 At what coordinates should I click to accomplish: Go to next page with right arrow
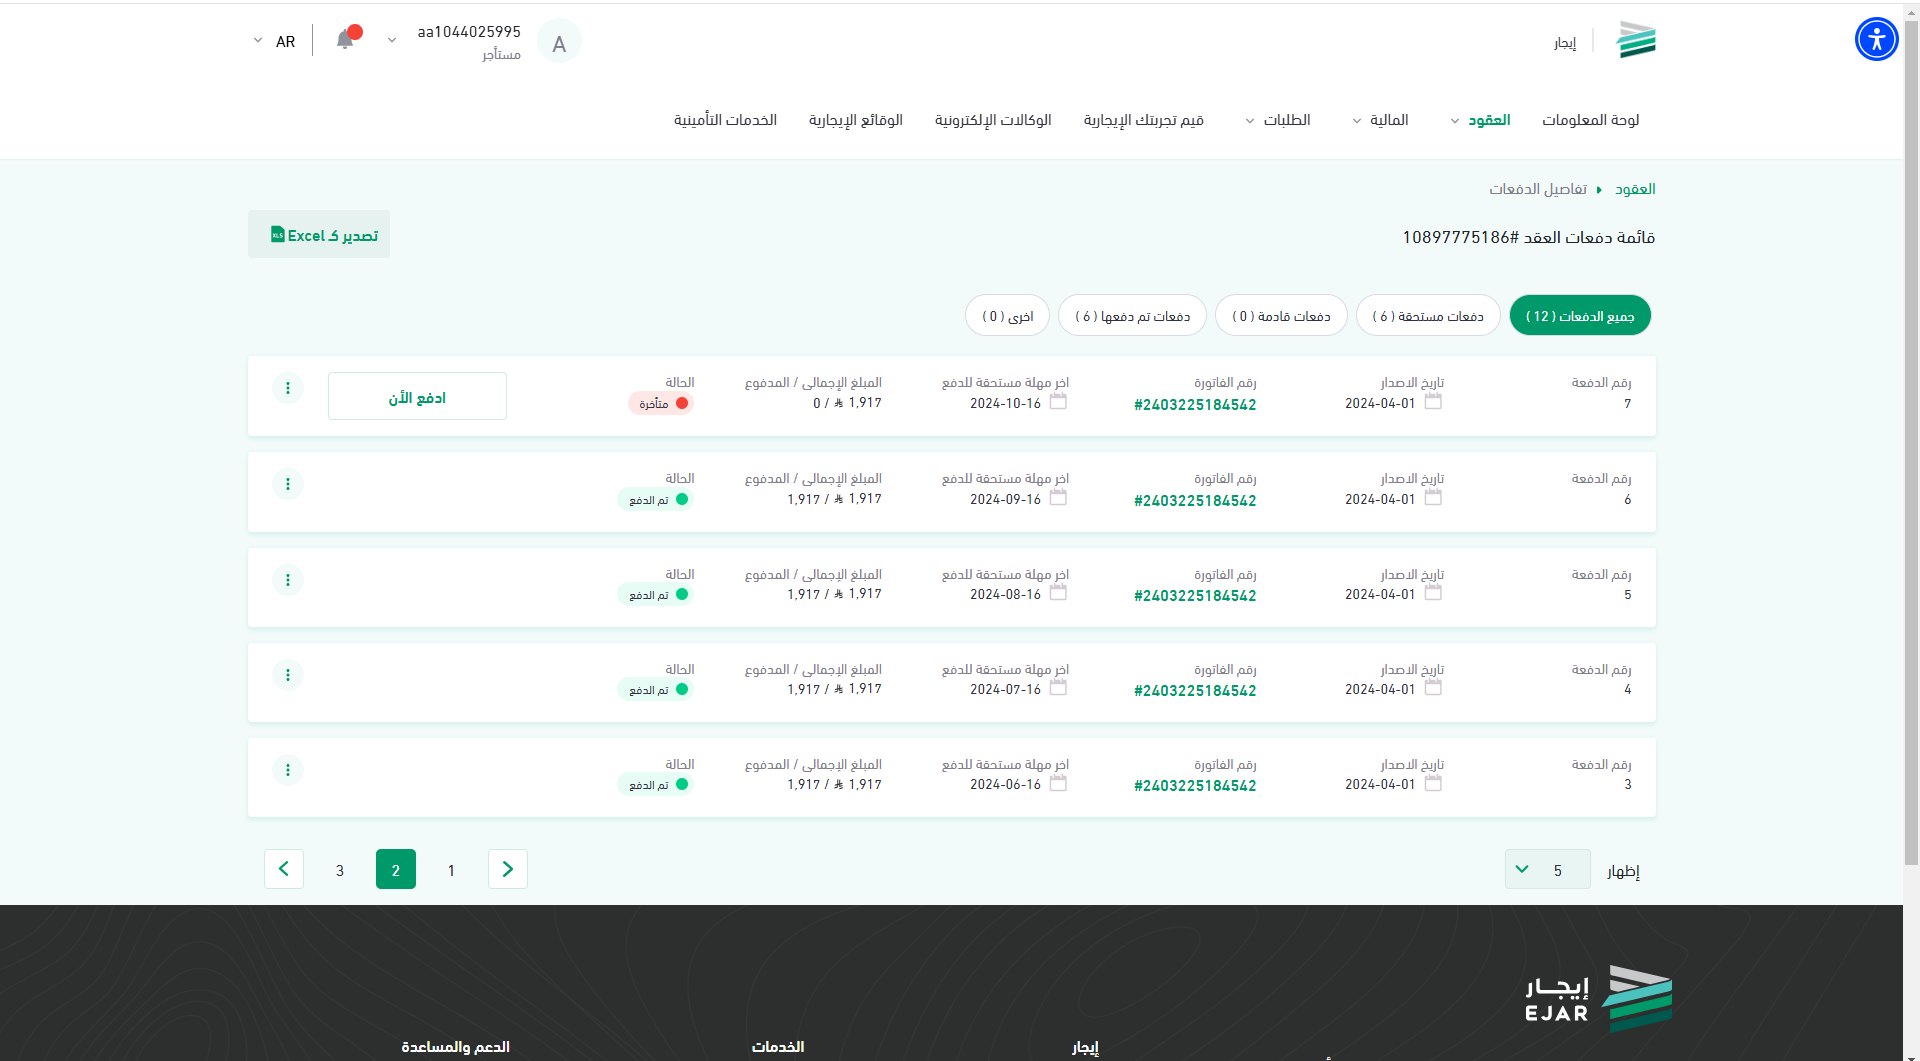tap(507, 869)
